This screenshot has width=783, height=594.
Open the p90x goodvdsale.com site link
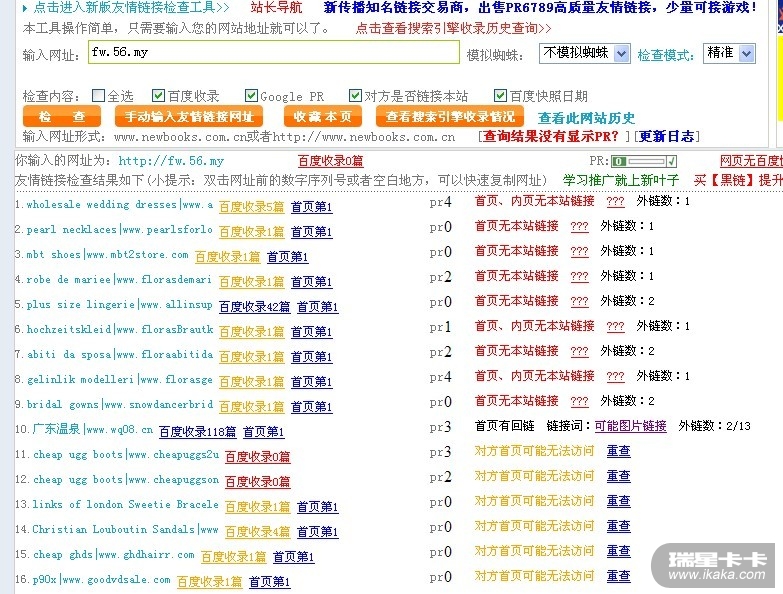click(101, 580)
